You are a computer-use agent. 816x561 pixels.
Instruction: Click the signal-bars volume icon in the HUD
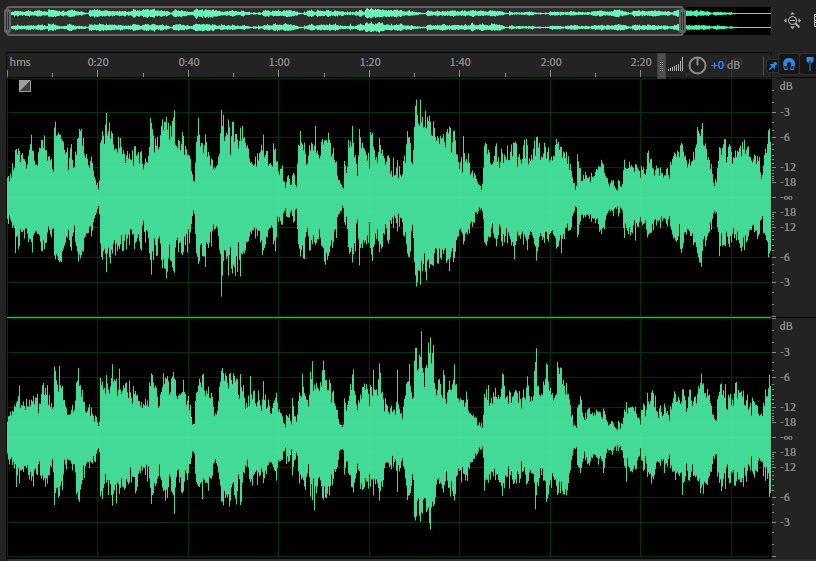pos(675,66)
